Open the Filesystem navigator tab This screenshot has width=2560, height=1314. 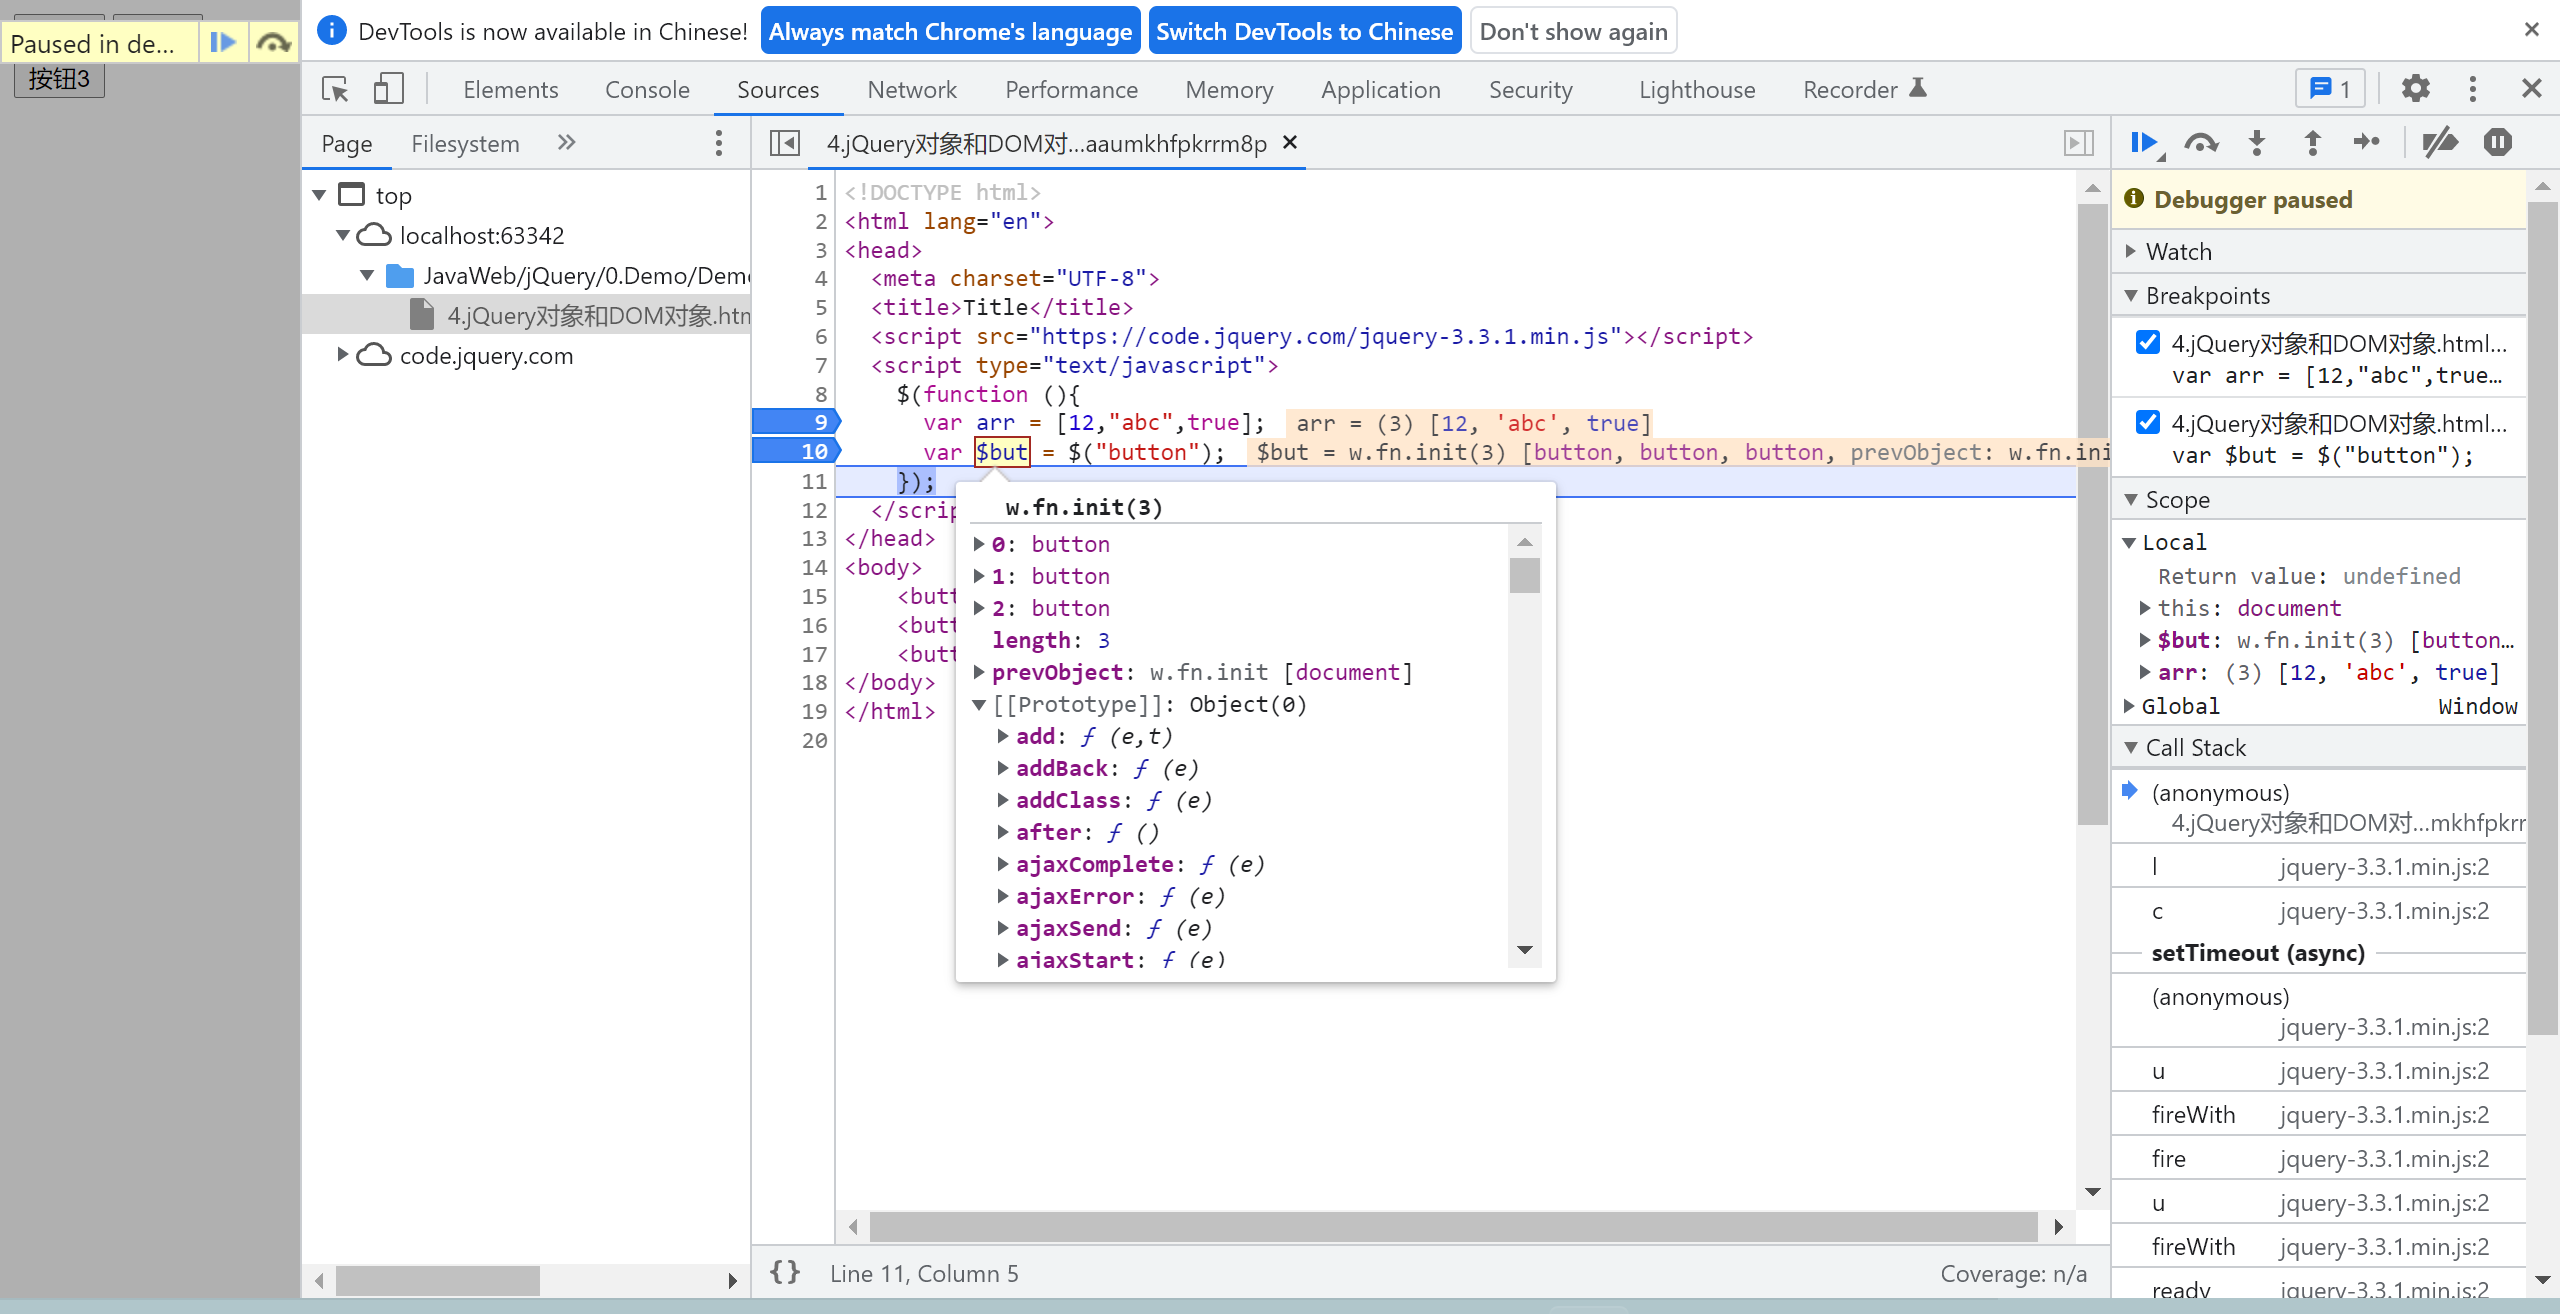tap(465, 143)
